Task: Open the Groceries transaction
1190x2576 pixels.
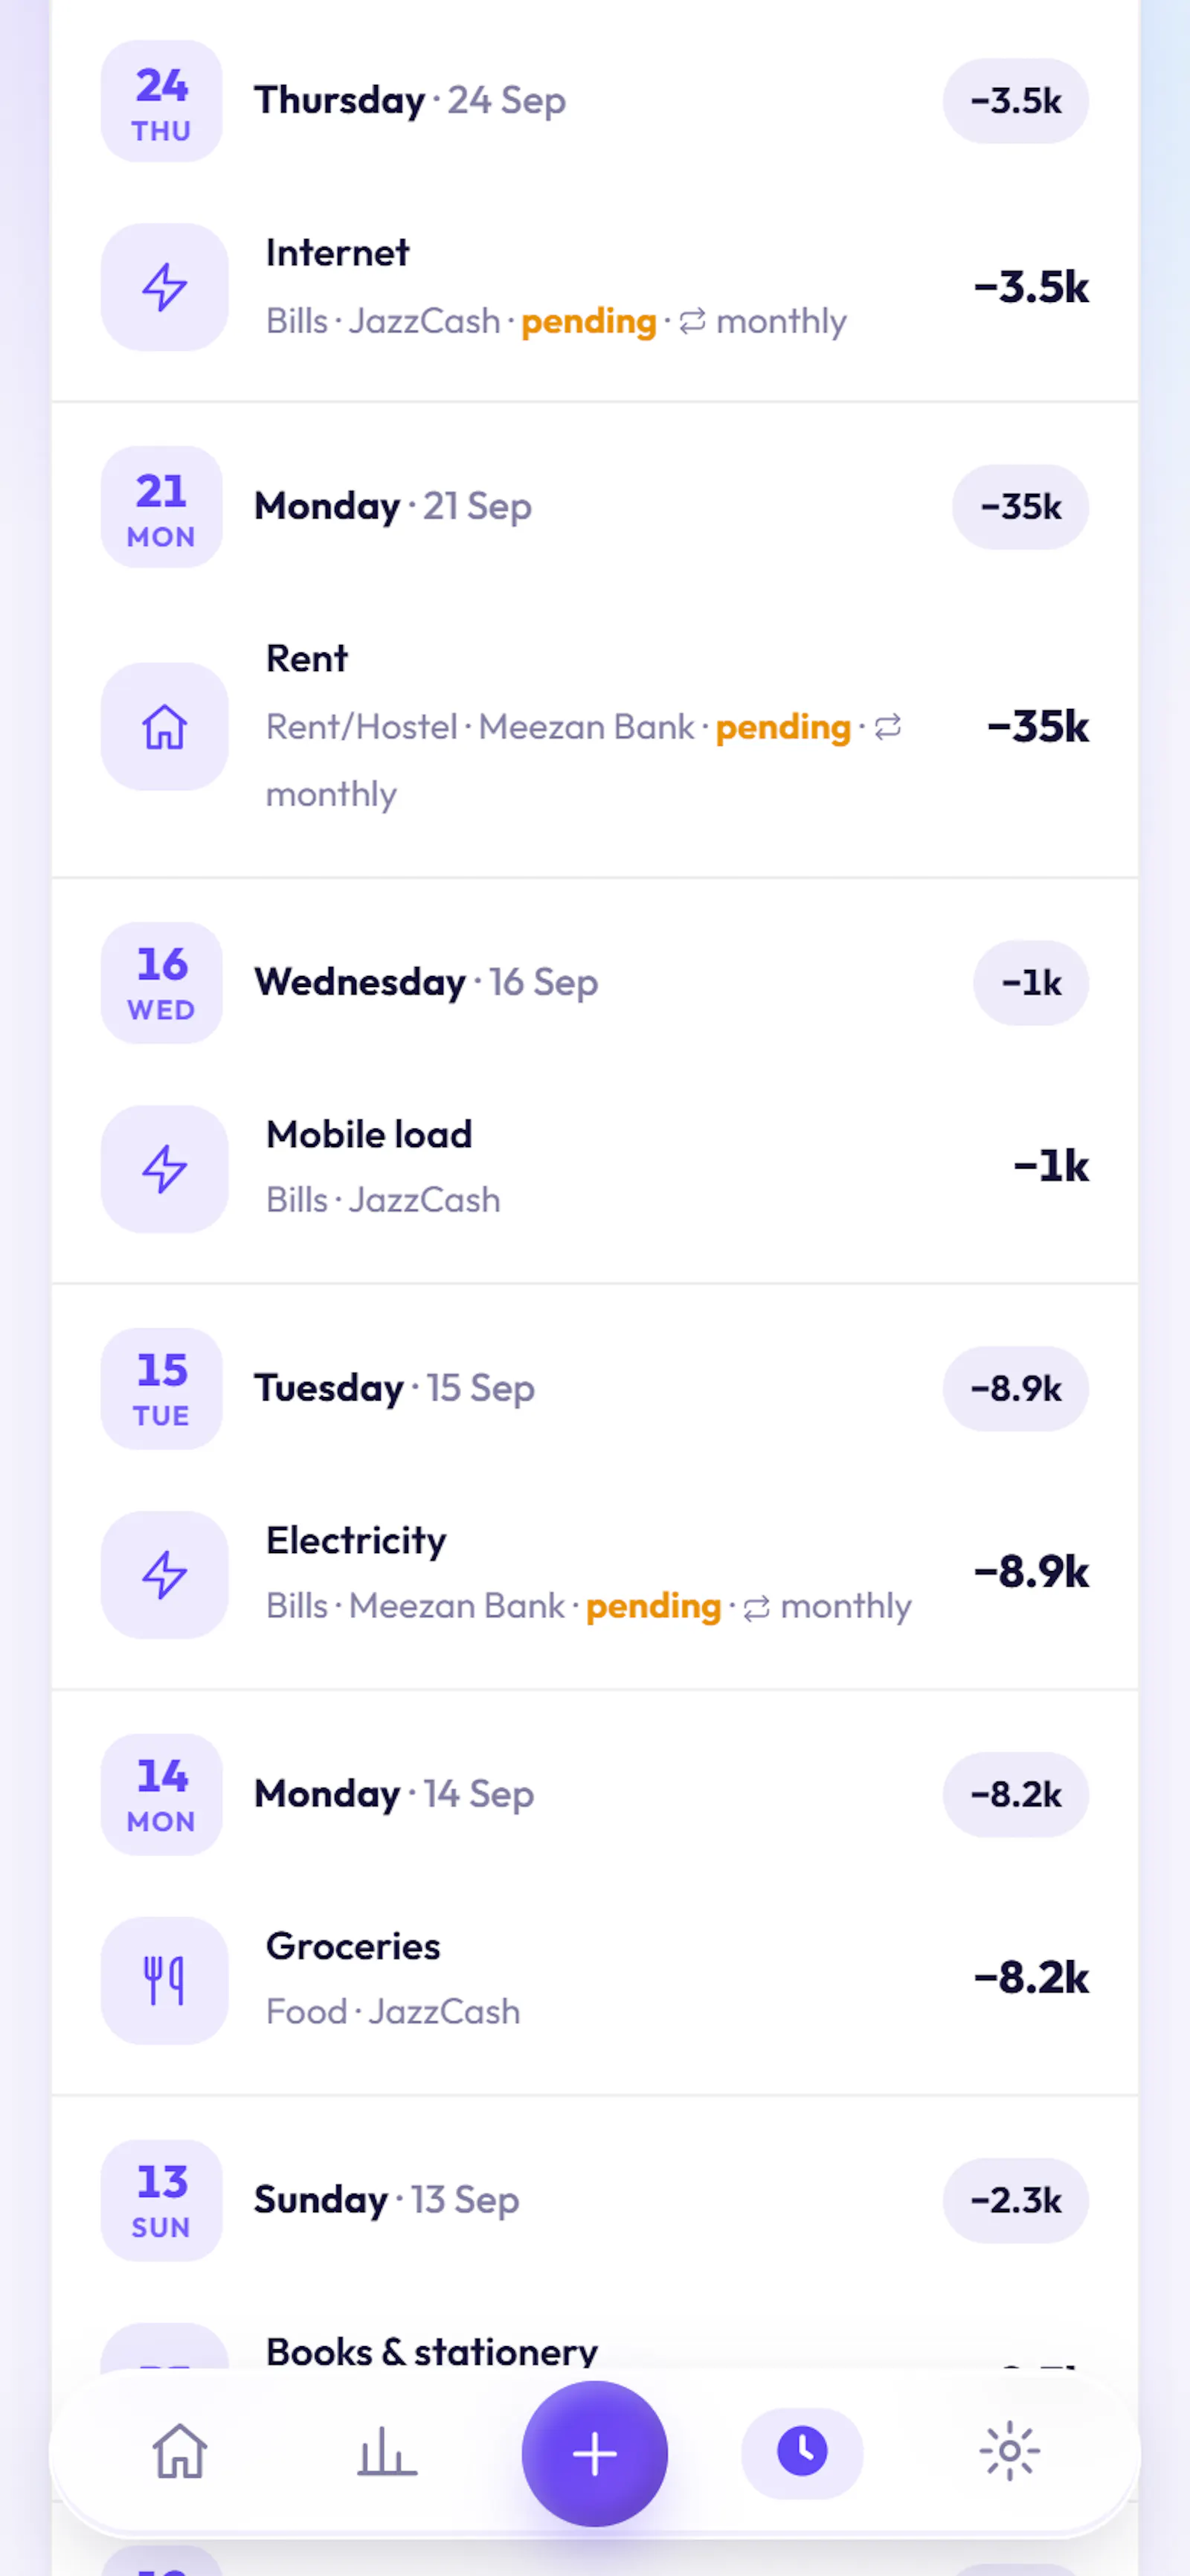Action: (x=595, y=1981)
